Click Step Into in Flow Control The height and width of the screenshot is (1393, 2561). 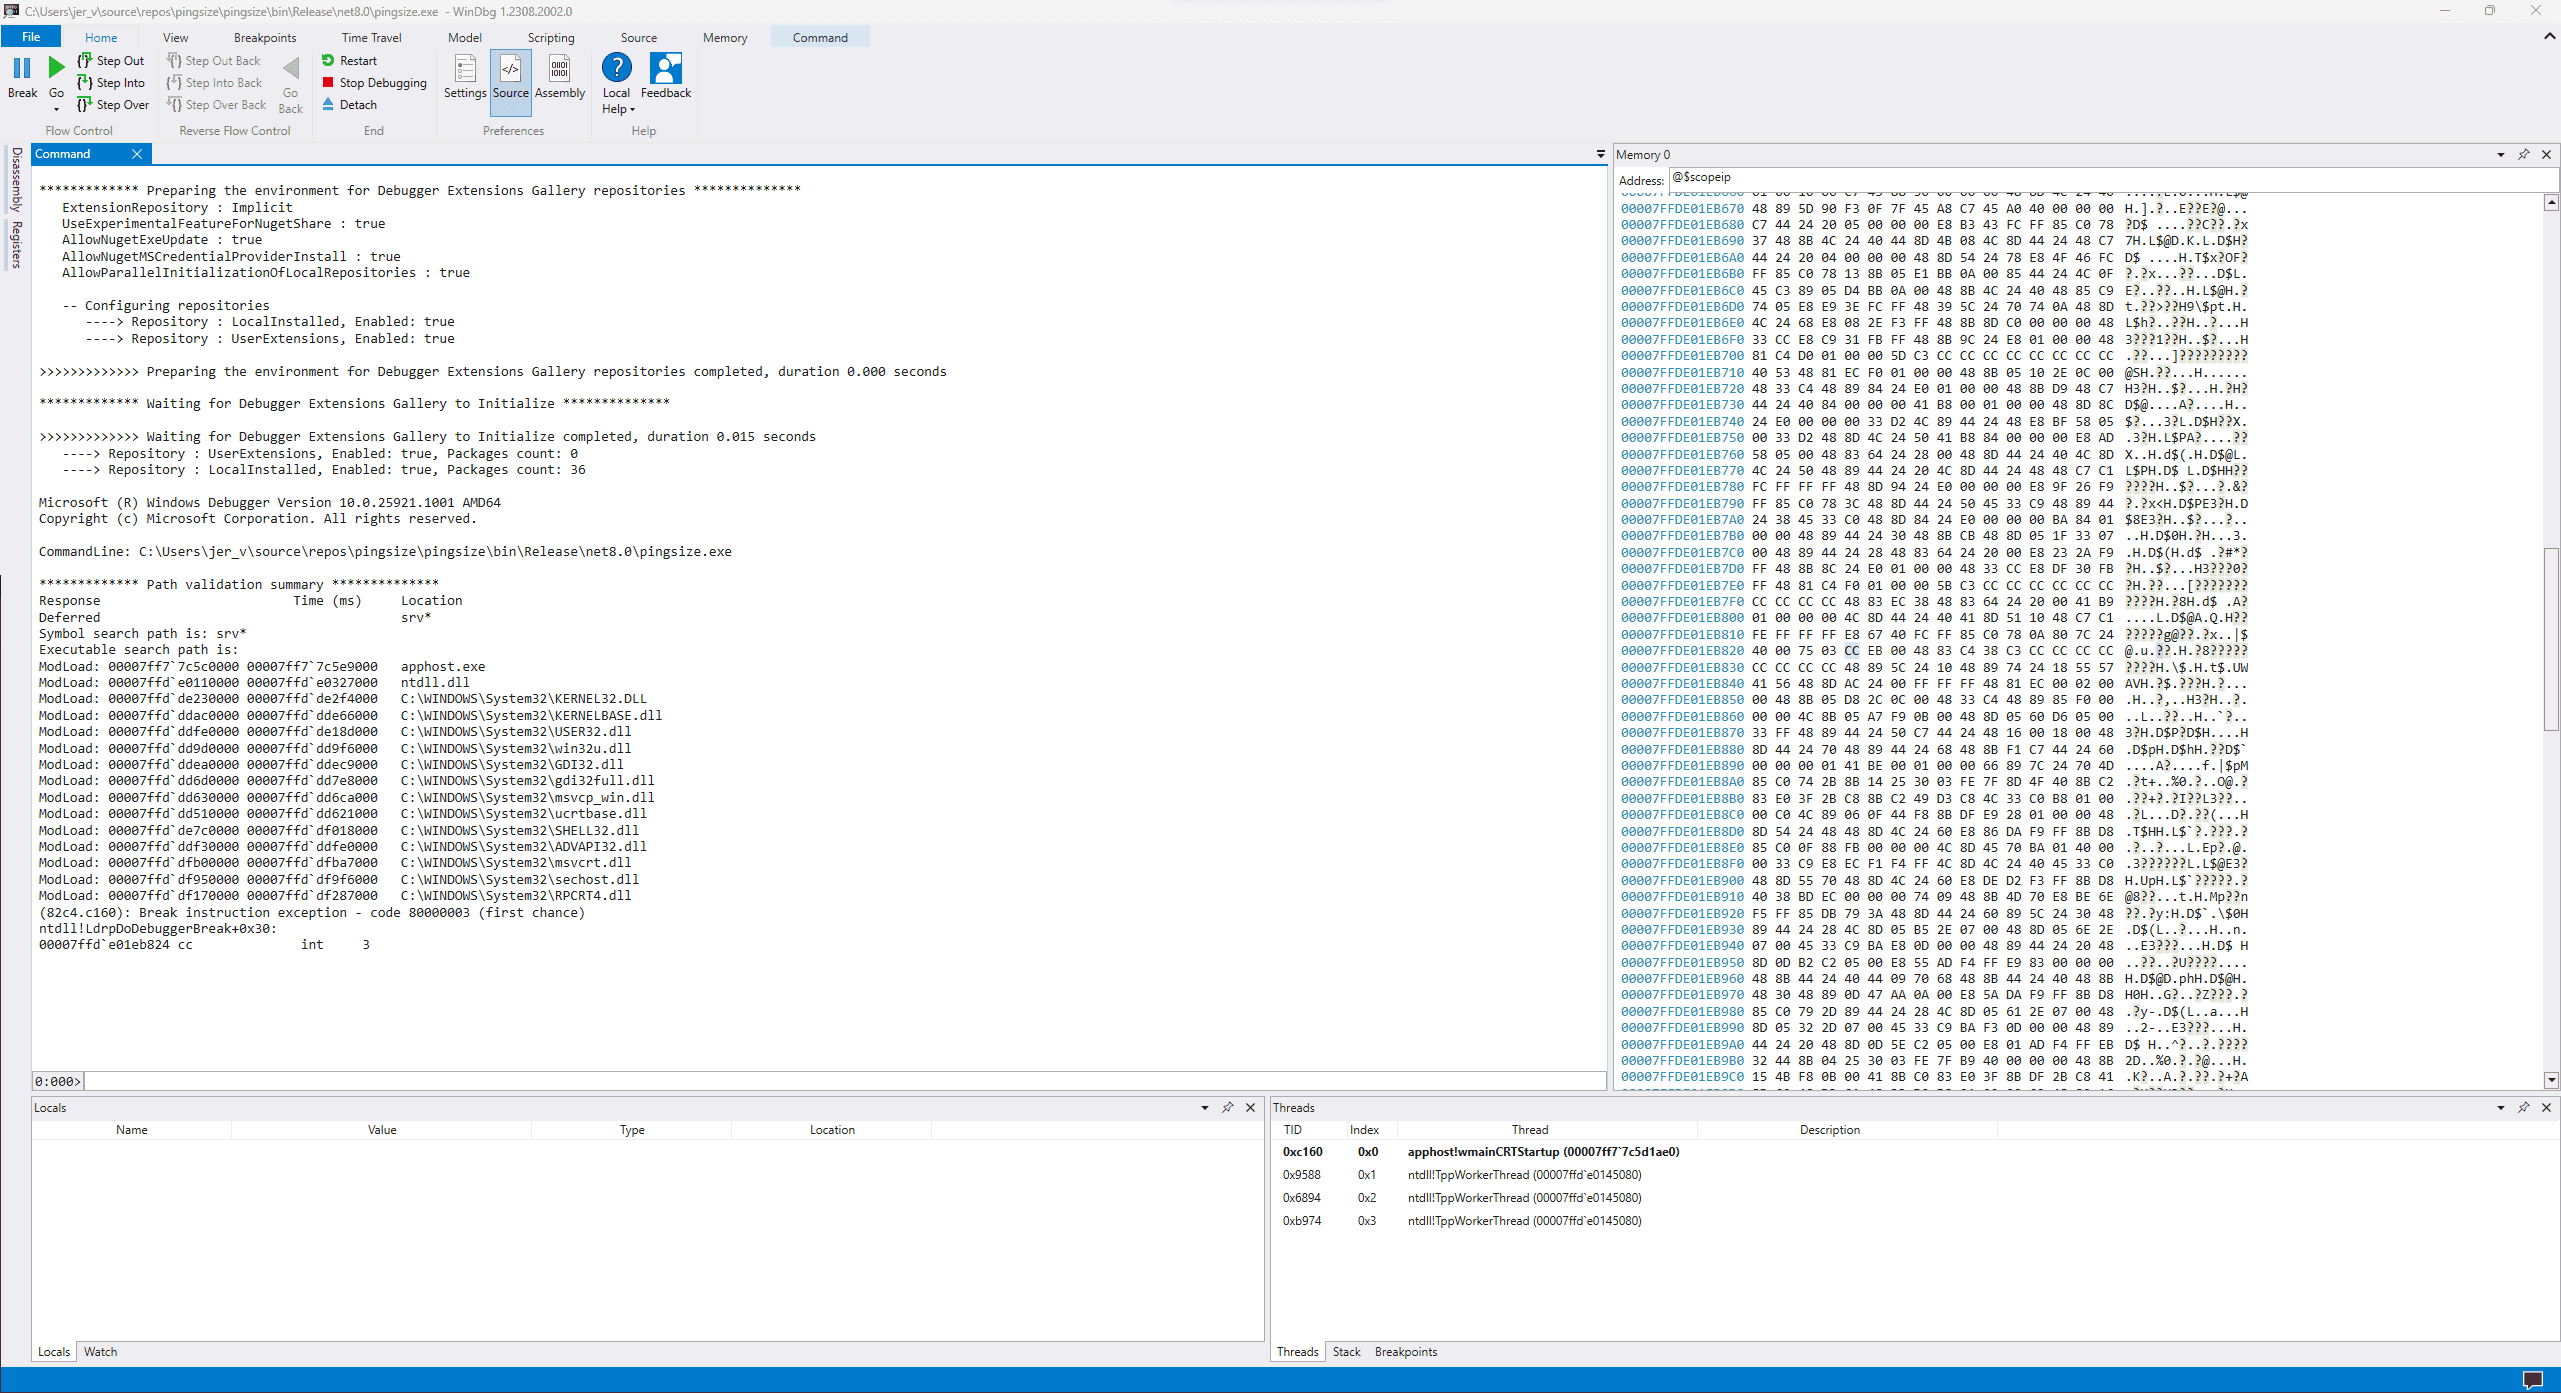pos(111,83)
